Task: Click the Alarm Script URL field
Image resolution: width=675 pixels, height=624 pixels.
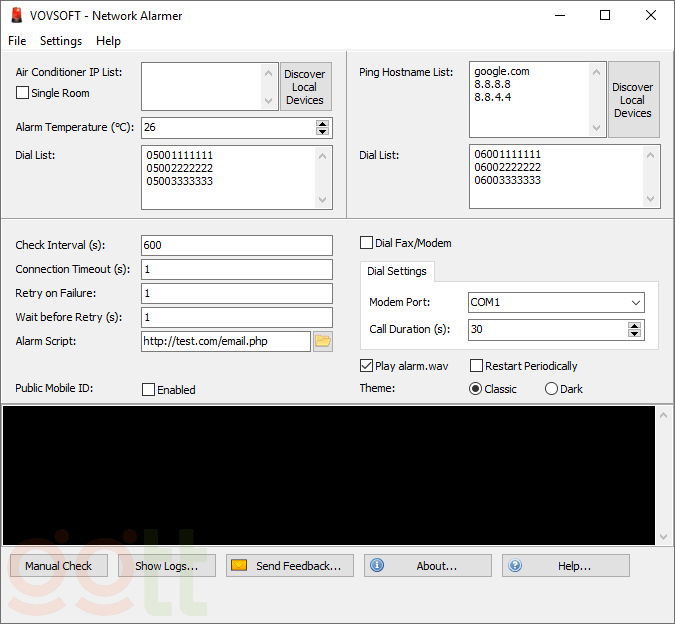Action: coord(226,341)
